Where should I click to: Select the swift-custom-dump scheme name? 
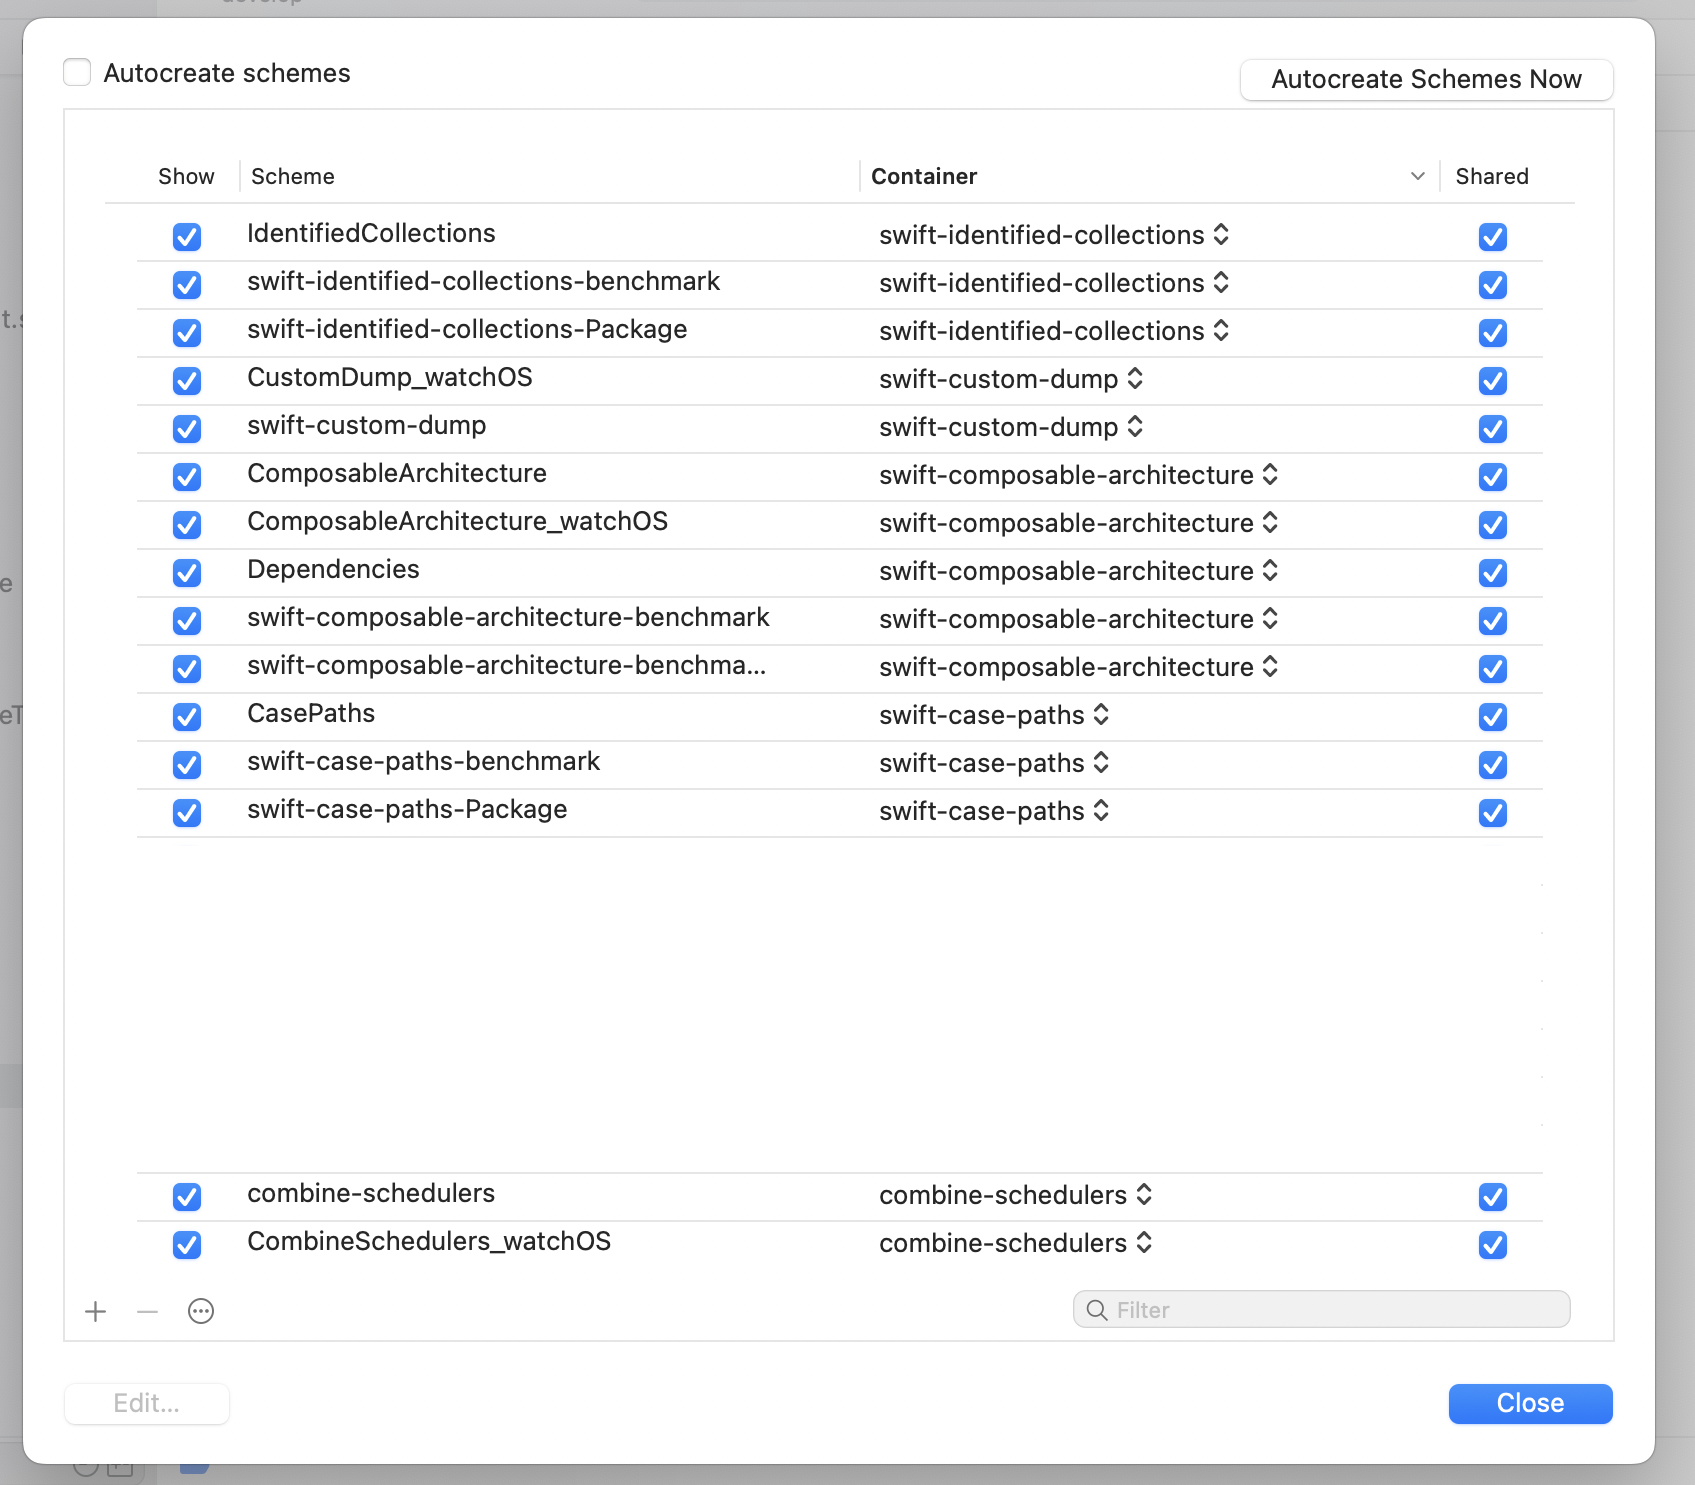[x=366, y=425]
